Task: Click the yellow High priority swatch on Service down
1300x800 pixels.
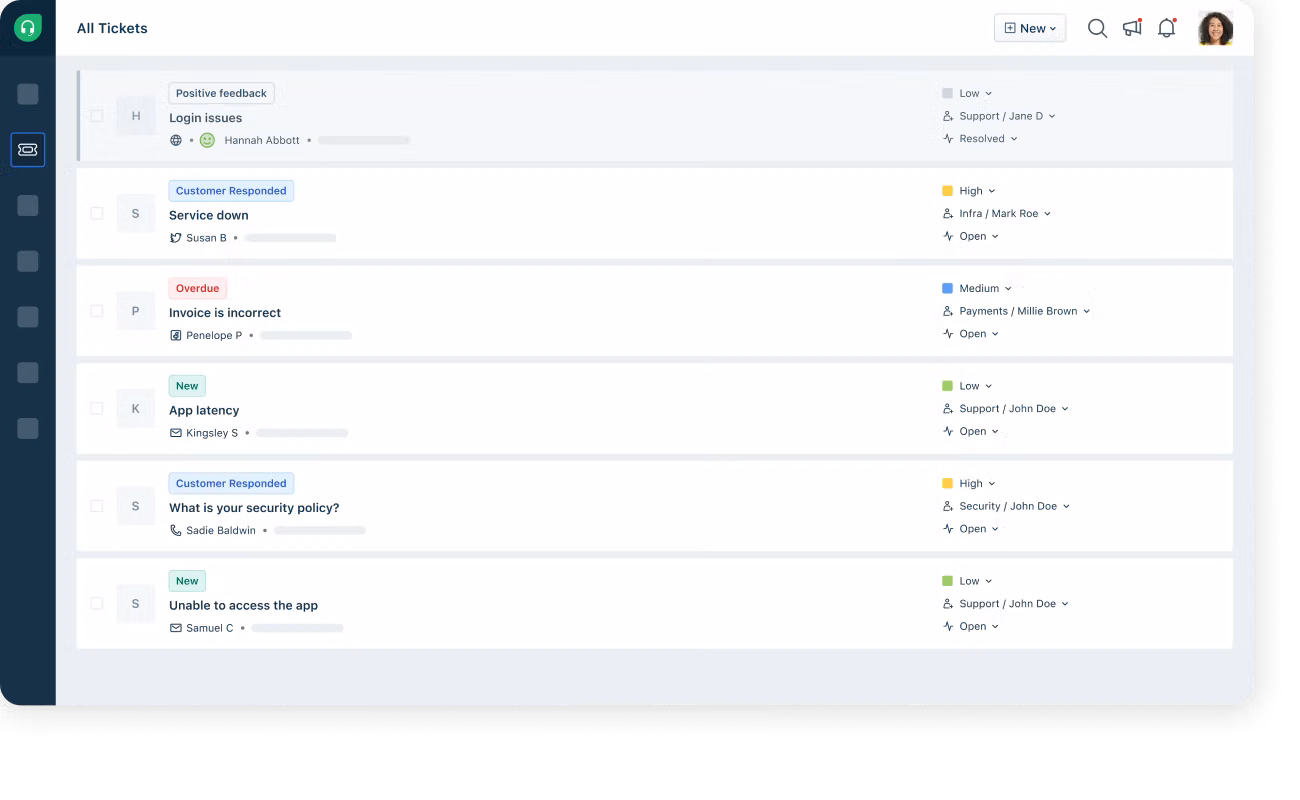Action: [947, 191]
